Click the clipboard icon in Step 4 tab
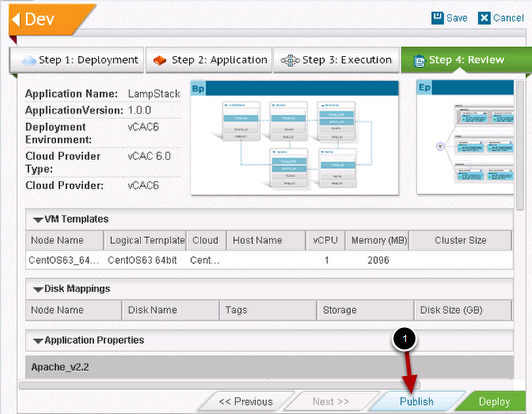This screenshot has width=532, height=414. 419,61
